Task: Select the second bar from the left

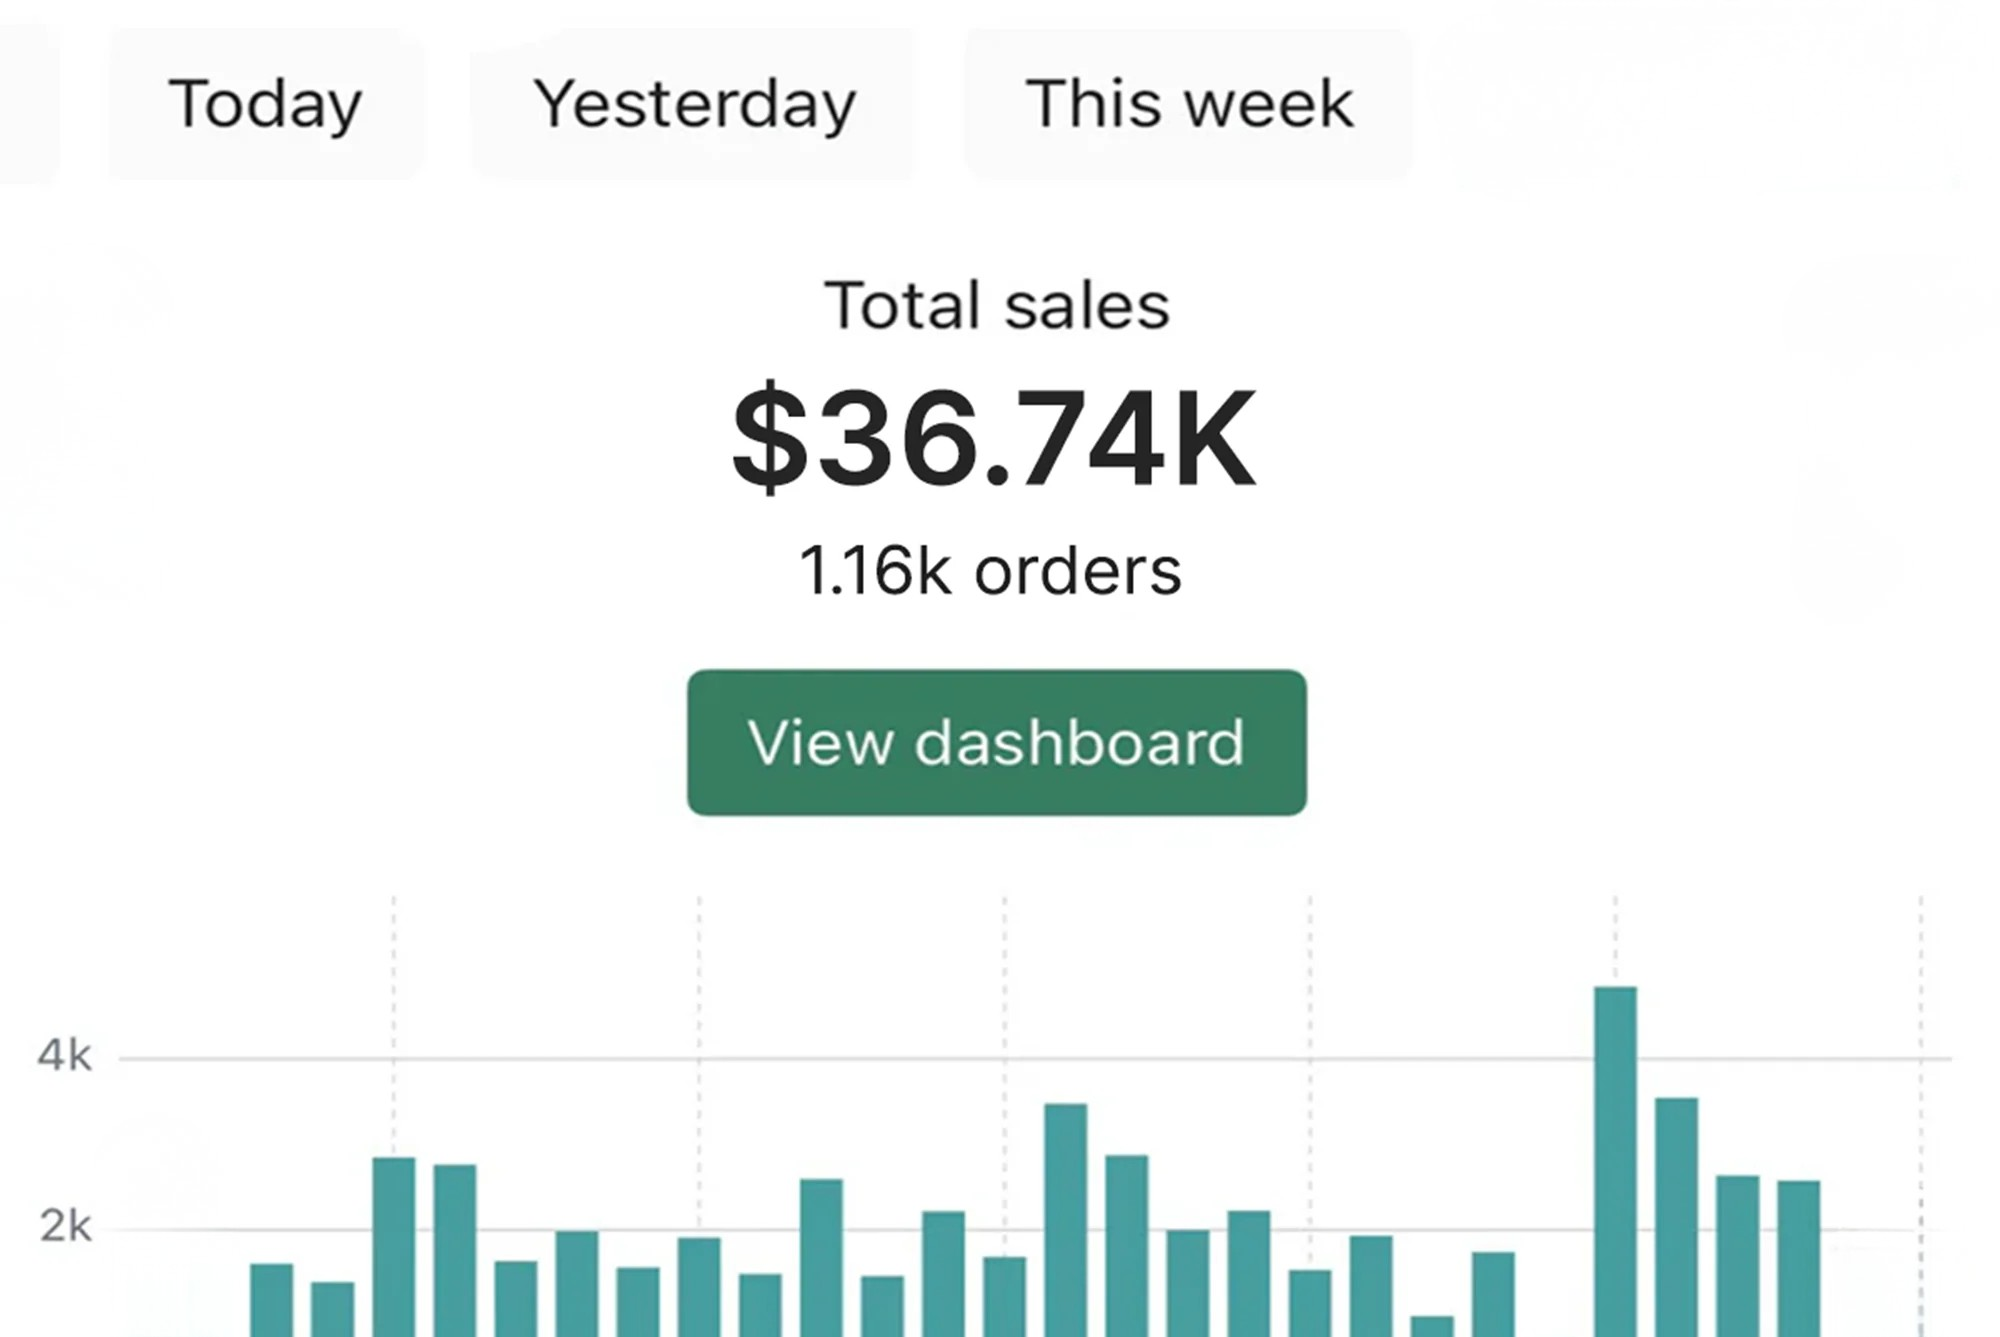Action: click(x=332, y=1308)
